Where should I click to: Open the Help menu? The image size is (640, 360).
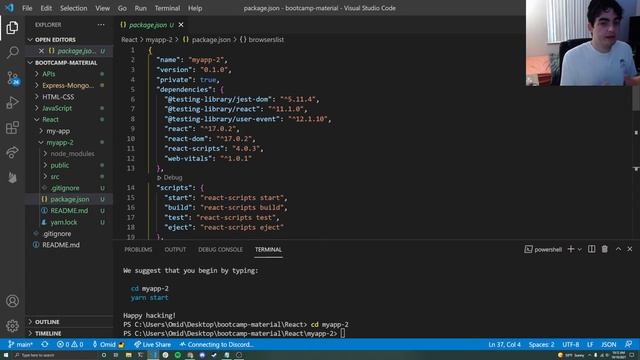[195, 8]
